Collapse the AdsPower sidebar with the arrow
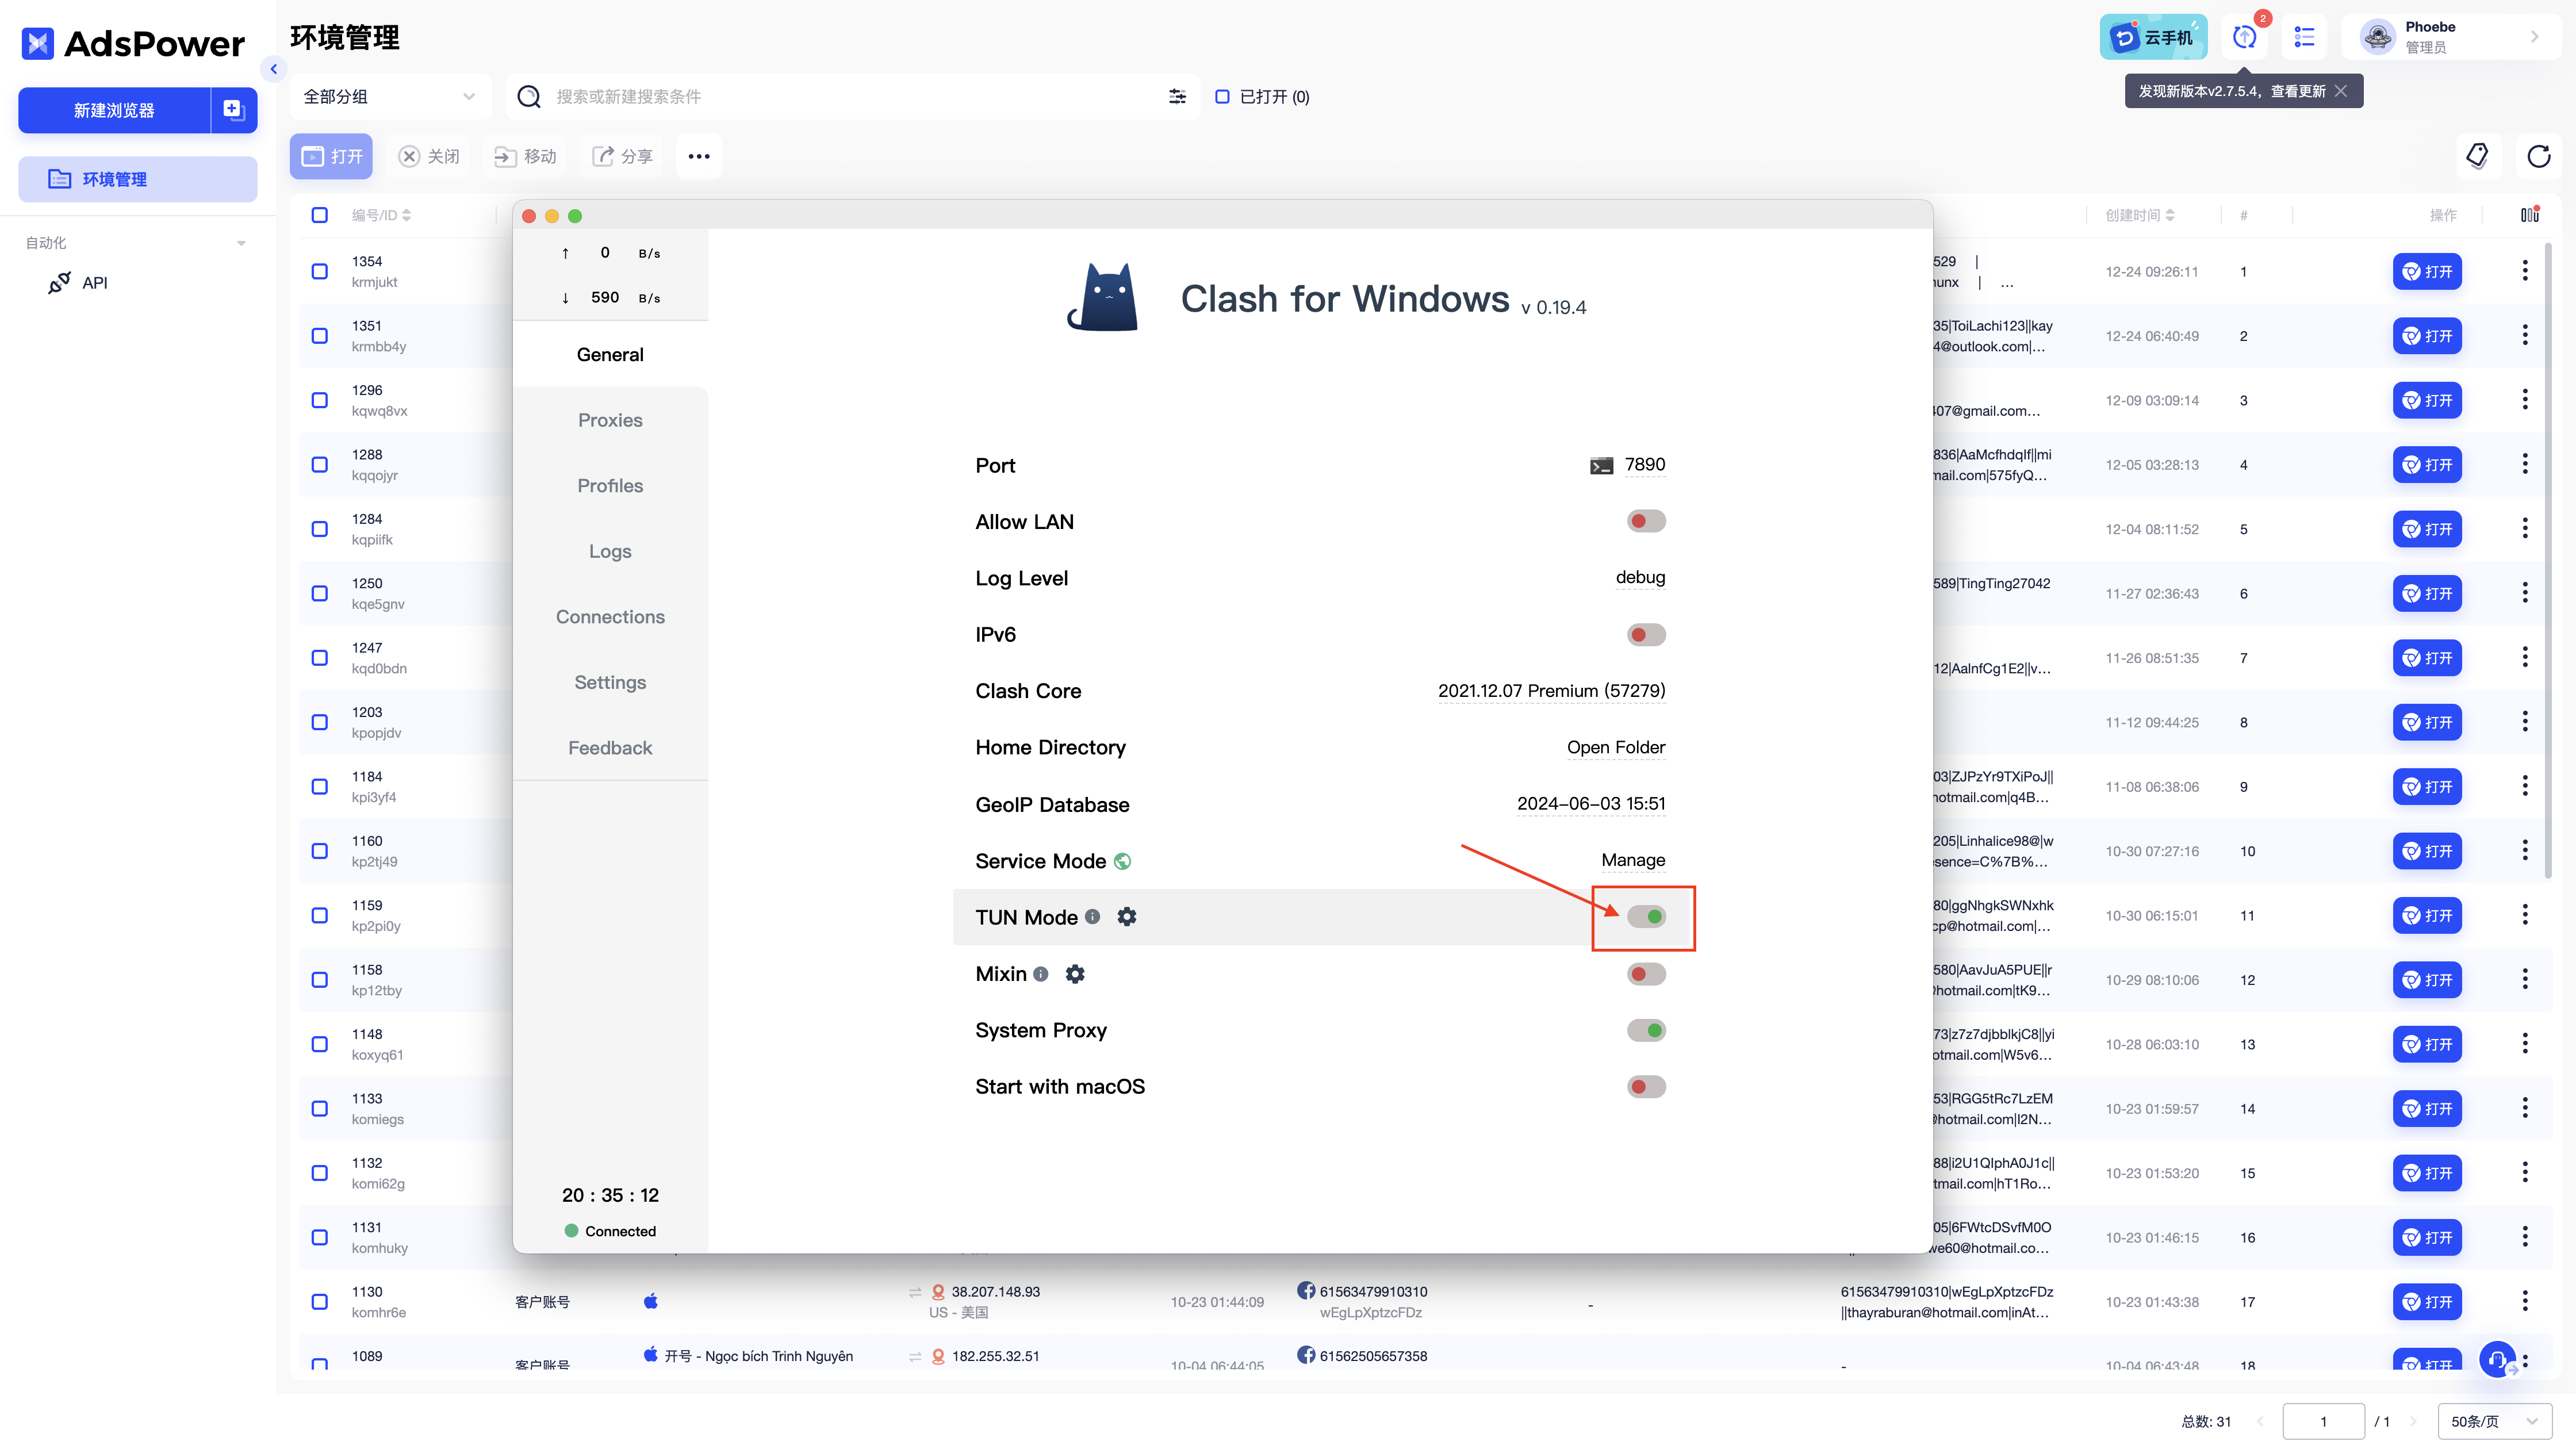Viewport: 2576px width, 1449px height. [273, 69]
